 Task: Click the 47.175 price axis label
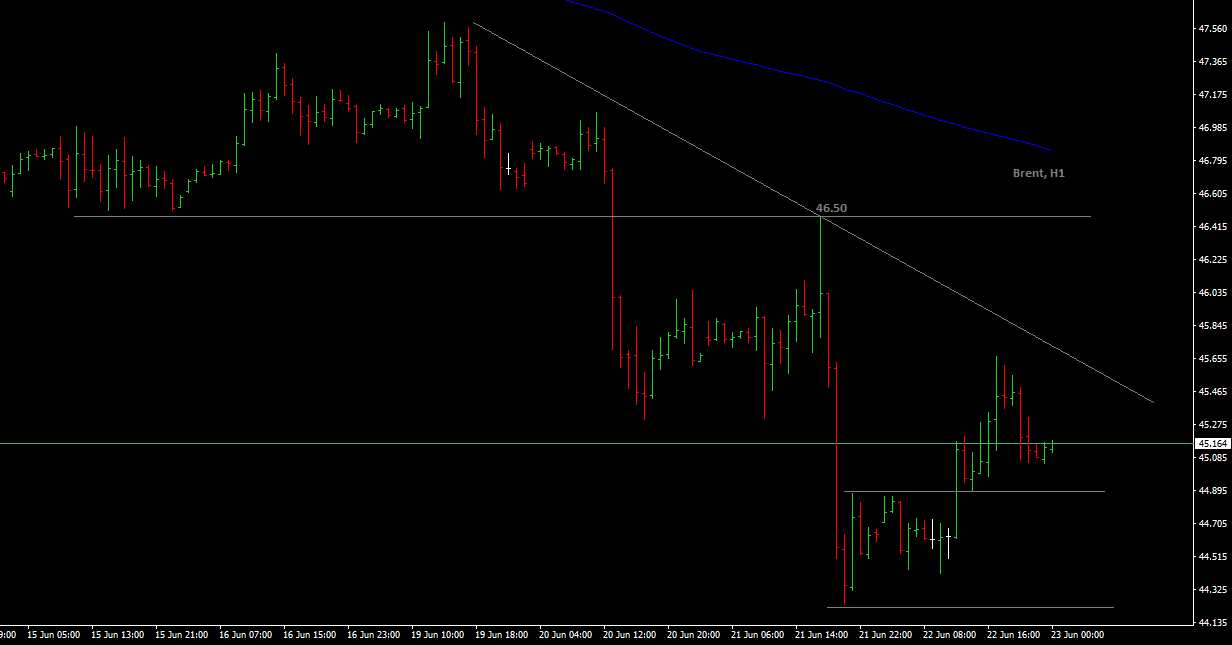[x=1212, y=95]
